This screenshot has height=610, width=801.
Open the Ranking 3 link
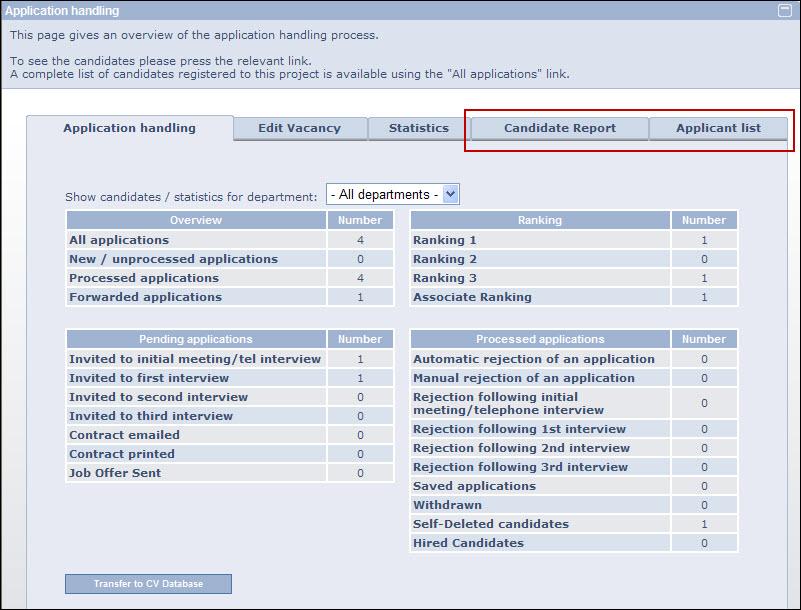point(444,278)
